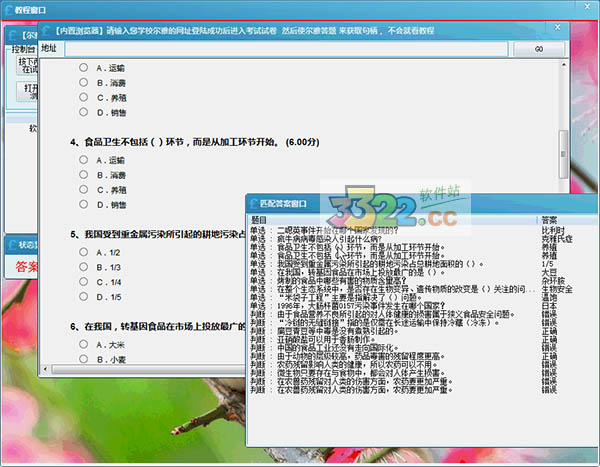Close the 教程窗口 tutorial window

coord(587,6)
